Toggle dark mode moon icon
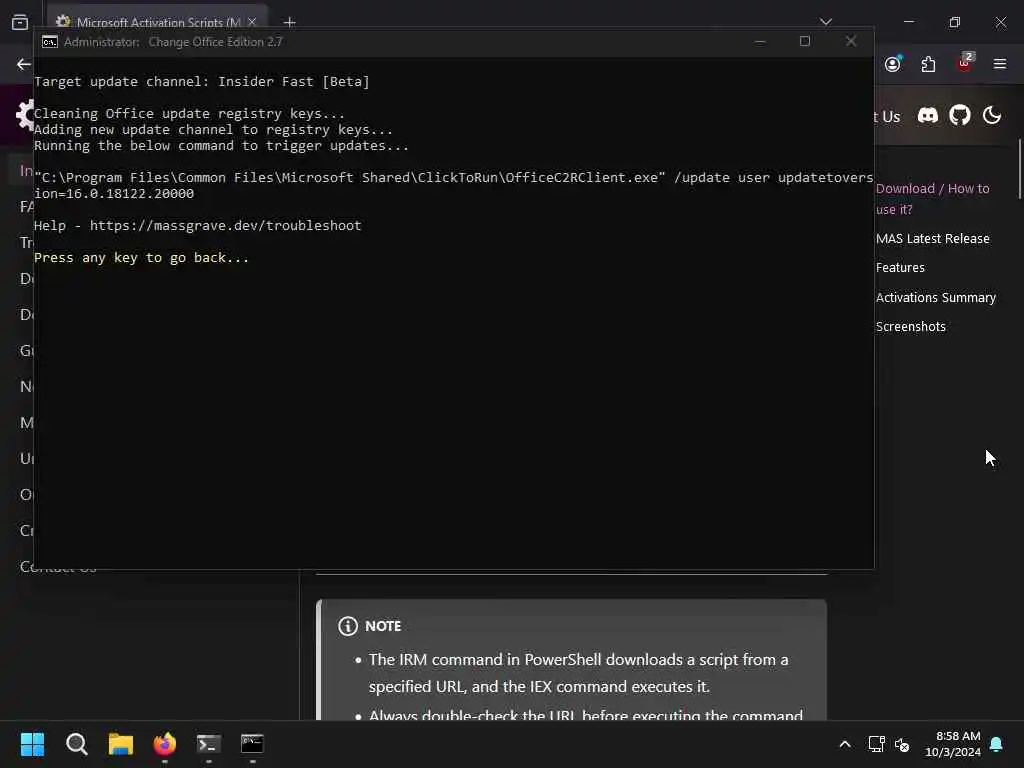Image resolution: width=1024 pixels, height=768 pixels. click(x=991, y=116)
